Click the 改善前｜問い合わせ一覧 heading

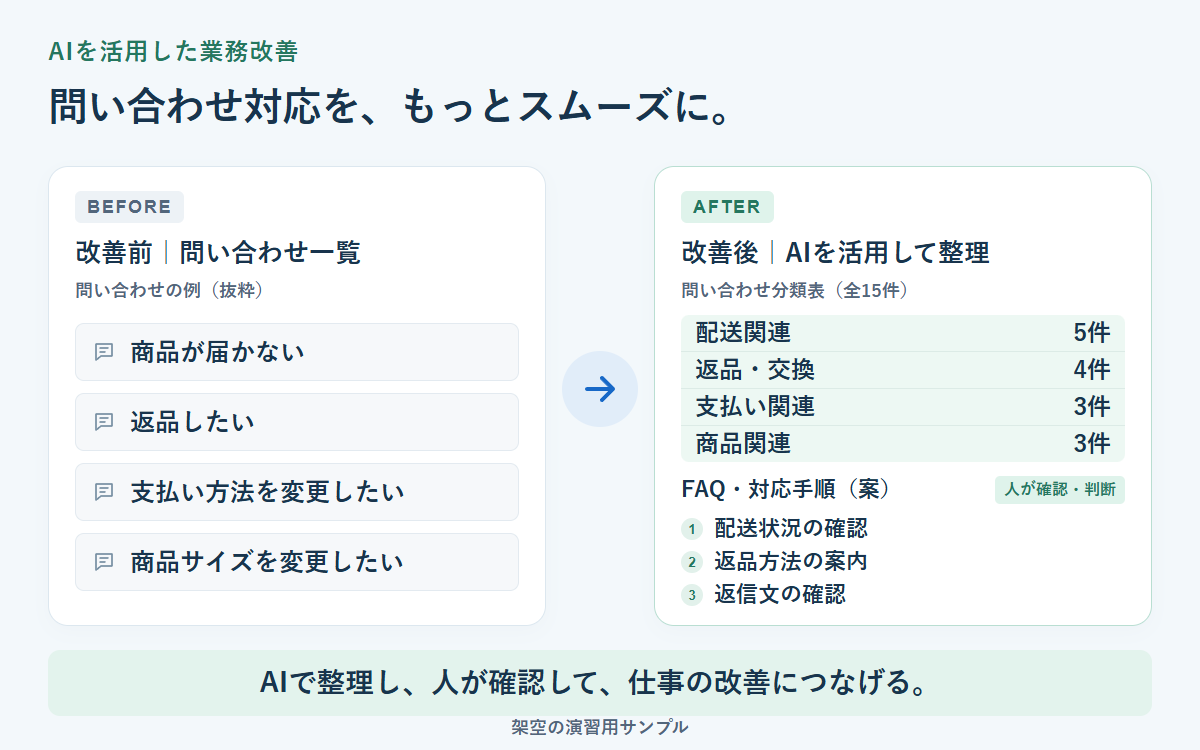tap(218, 253)
